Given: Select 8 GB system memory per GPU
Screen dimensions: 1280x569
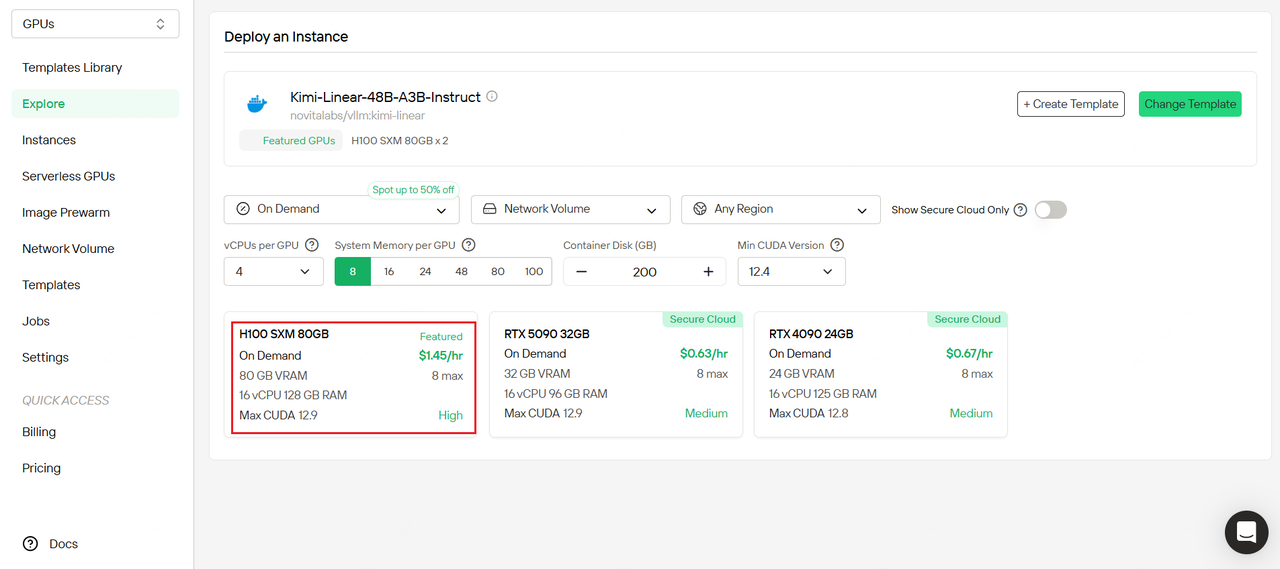Looking at the screenshot, I should (353, 272).
